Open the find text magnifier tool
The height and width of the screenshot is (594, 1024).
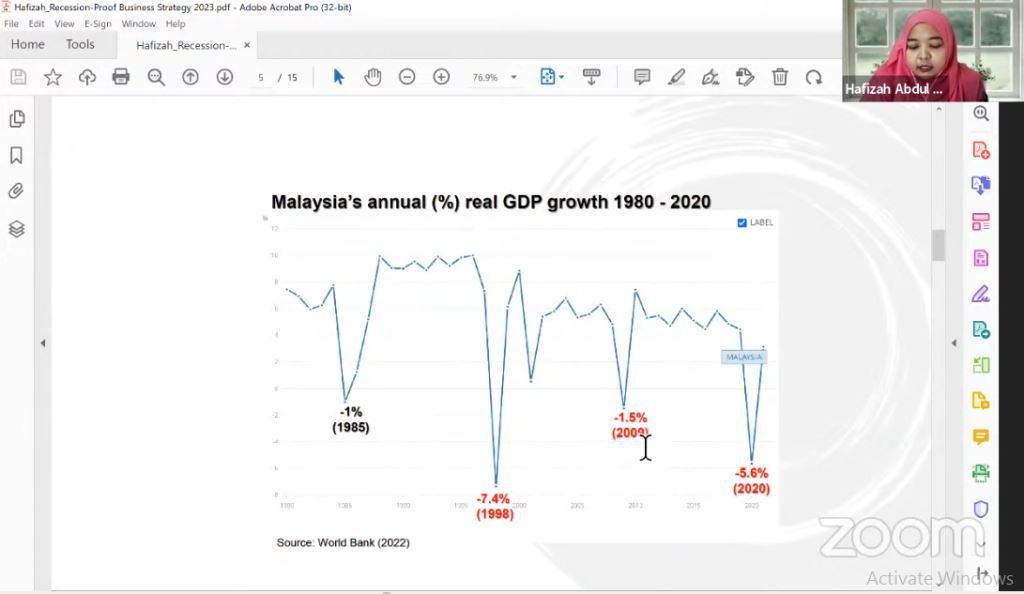pyautogui.click(x=156, y=77)
